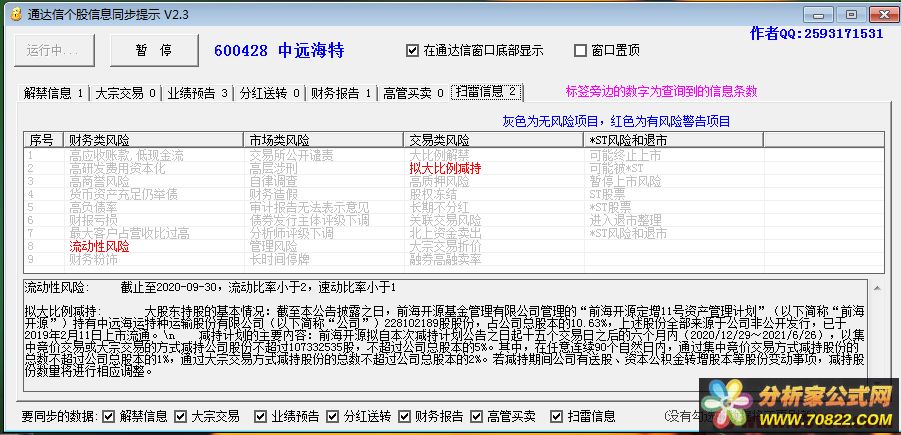Select the 高层涉刑 cell
The width and height of the screenshot is (901, 435).
[x=273, y=168]
